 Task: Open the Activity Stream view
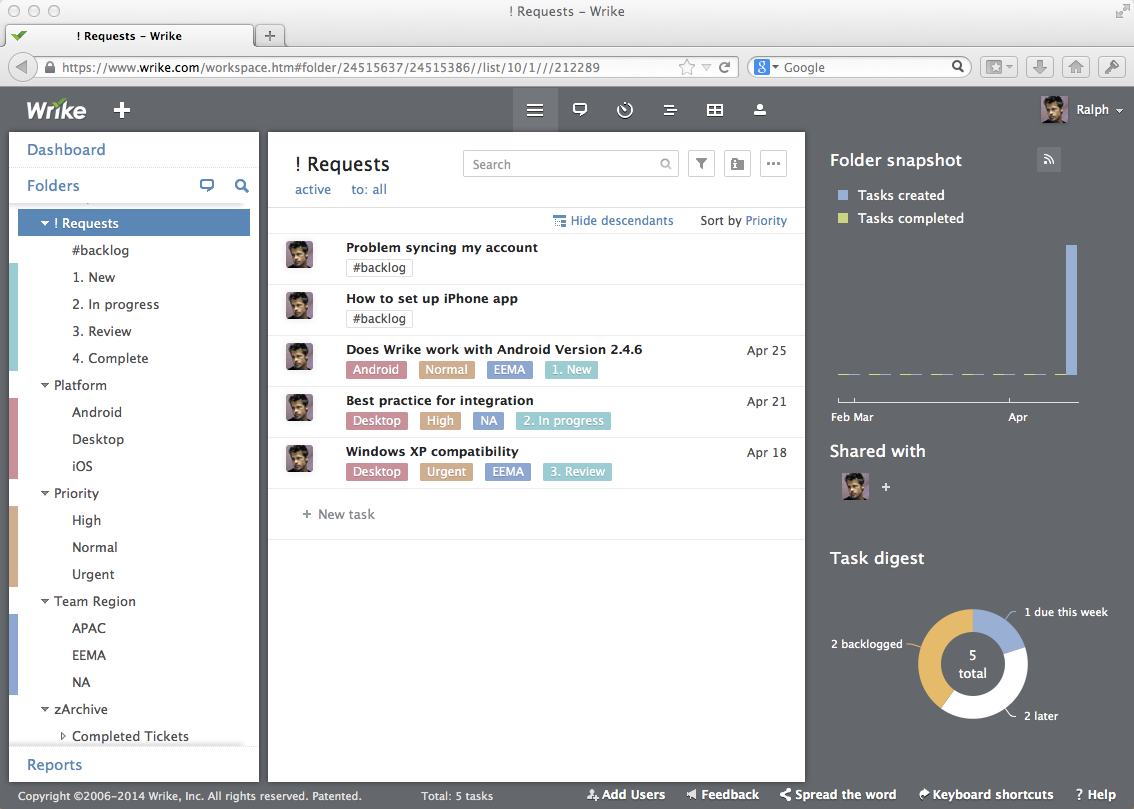[x=580, y=109]
